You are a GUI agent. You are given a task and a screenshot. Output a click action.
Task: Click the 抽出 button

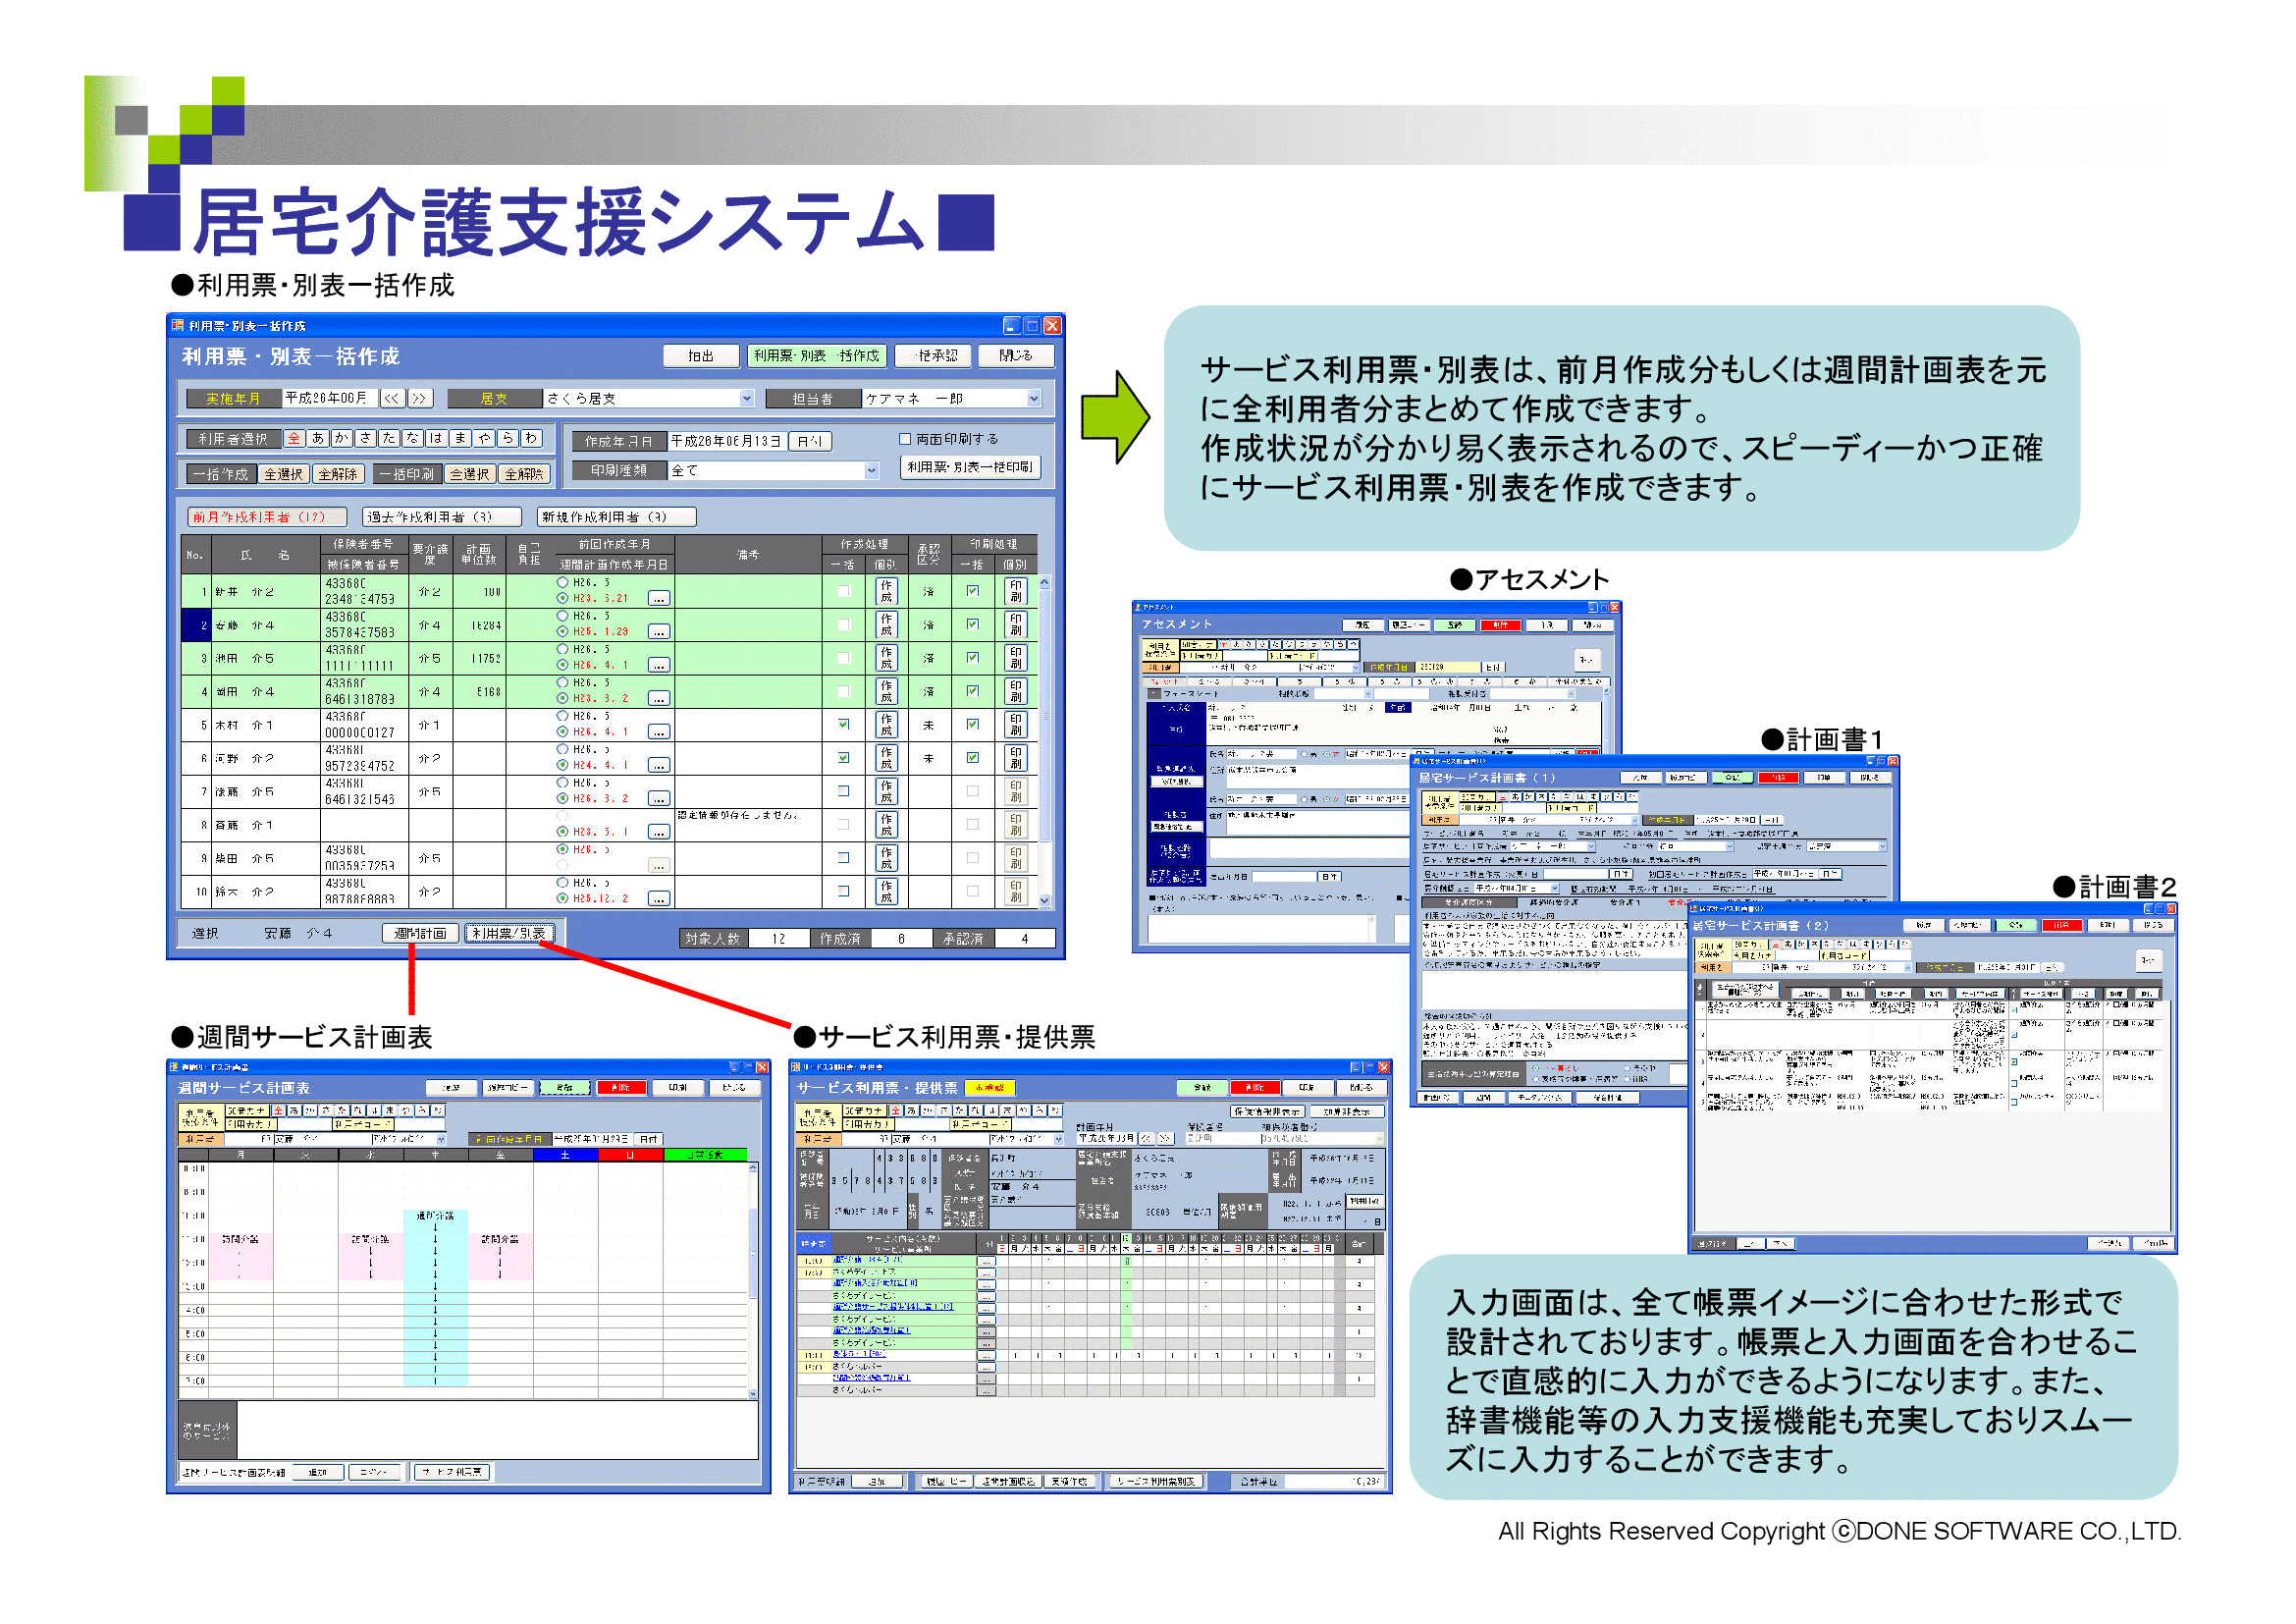pyautogui.click(x=701, y=356)
